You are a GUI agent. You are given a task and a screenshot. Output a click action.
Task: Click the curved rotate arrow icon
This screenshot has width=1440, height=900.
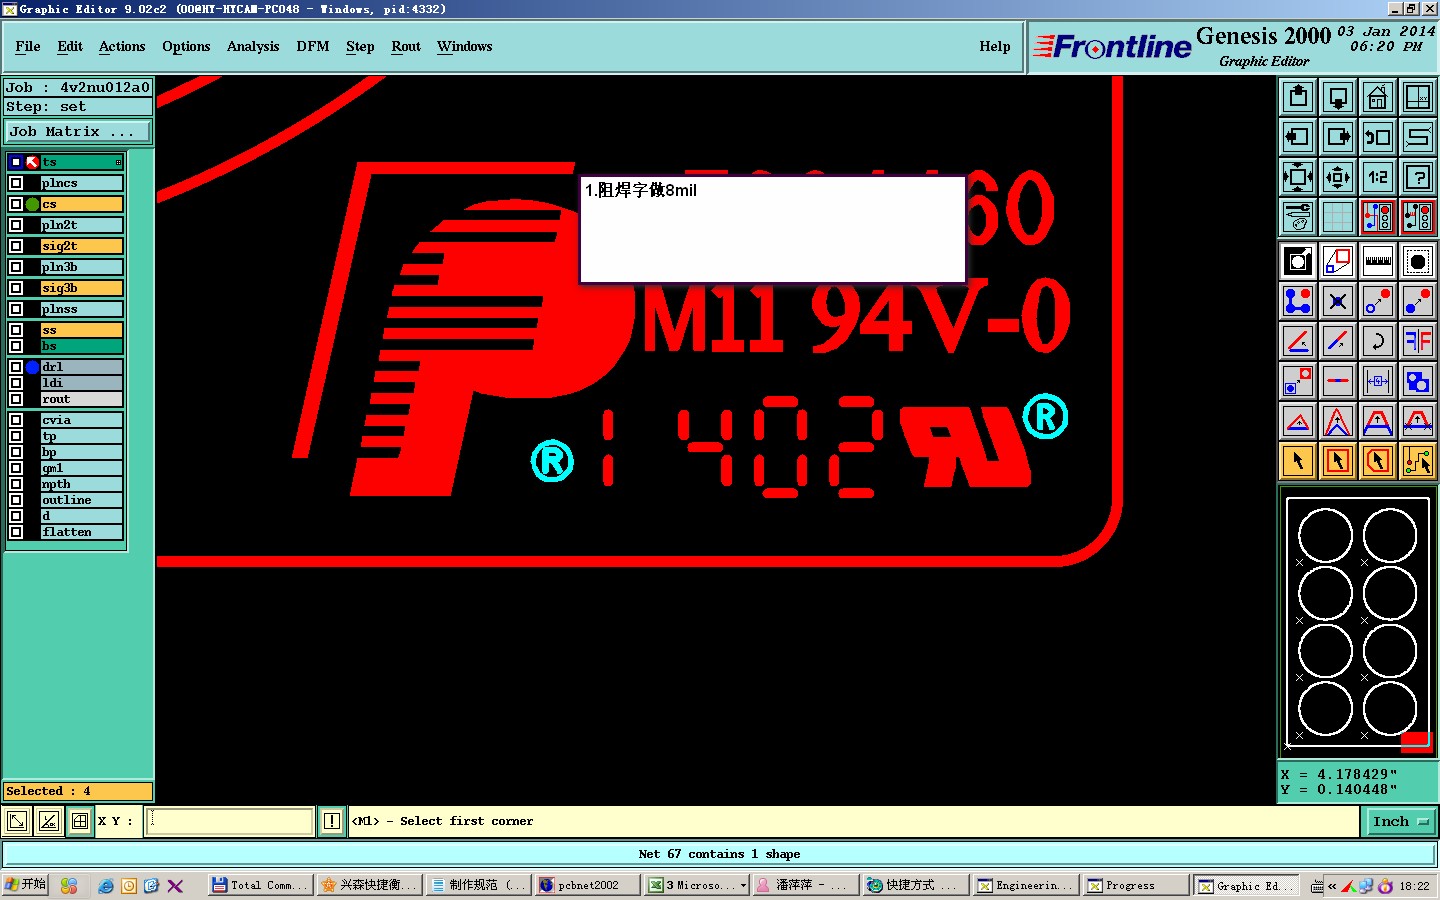coord(1378,341)
